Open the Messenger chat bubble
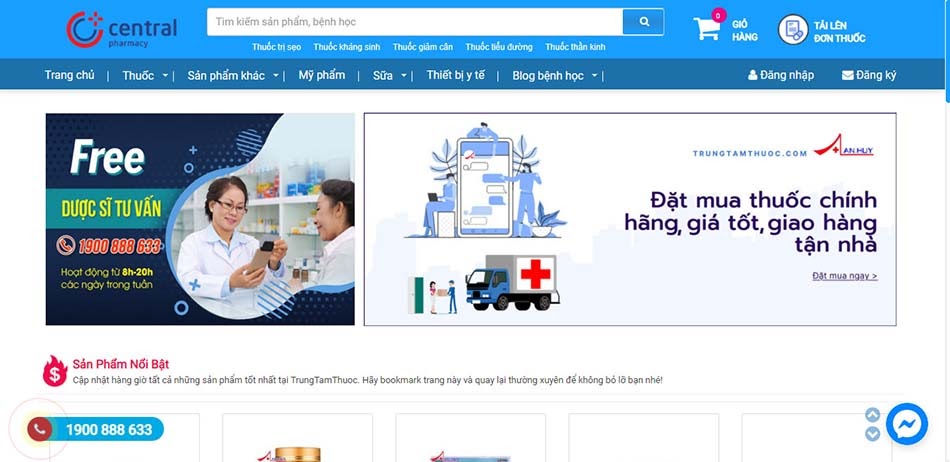The image size is (950, 462). (907, 424)
